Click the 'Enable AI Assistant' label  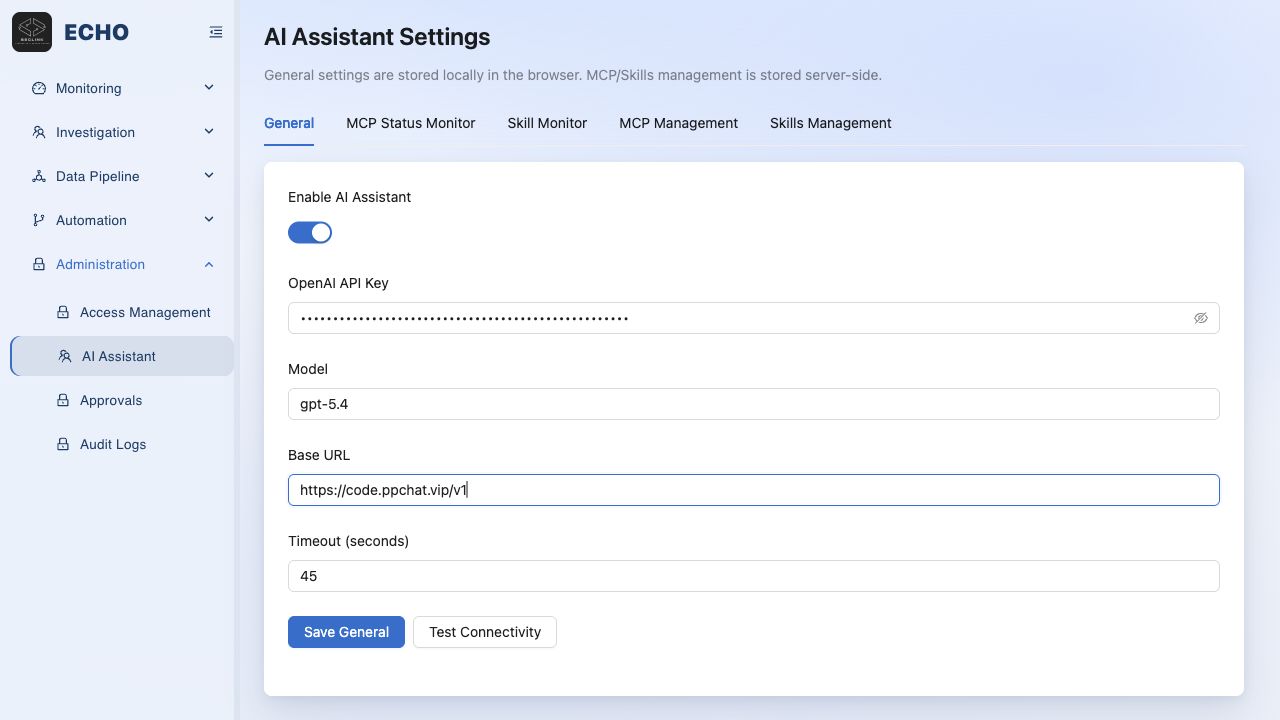(x=349, y=197)
